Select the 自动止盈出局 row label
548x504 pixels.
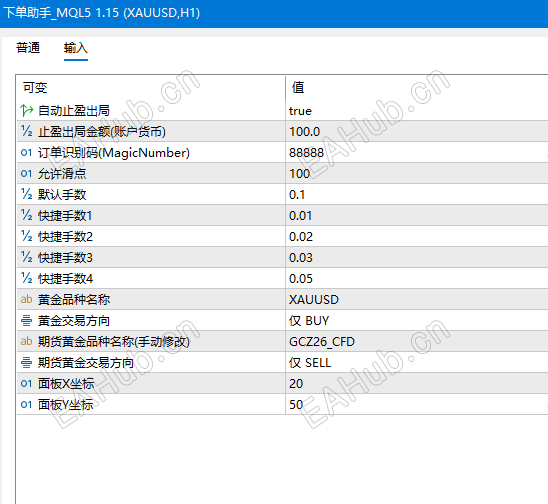coord(74,111)
